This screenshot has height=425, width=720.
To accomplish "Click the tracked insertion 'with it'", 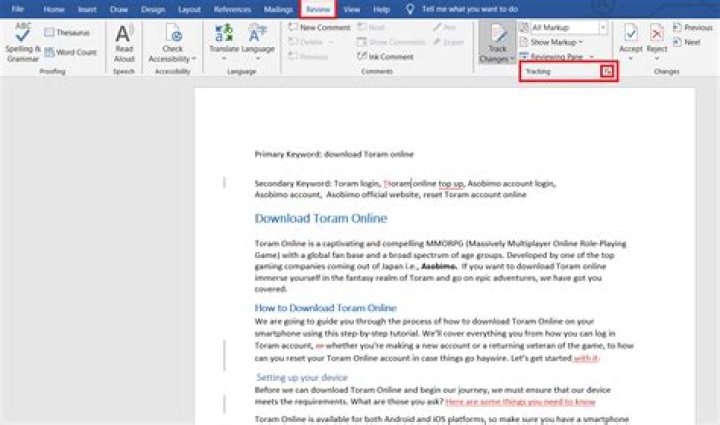I will pos(586,358).
